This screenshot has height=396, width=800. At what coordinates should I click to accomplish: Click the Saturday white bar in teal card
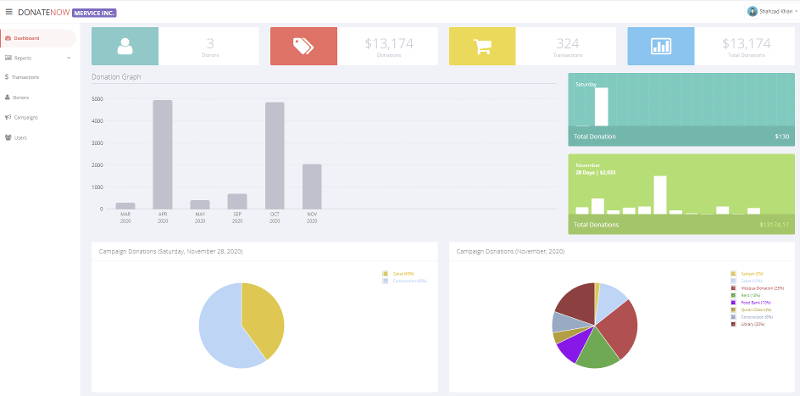(x=602, y=107)
